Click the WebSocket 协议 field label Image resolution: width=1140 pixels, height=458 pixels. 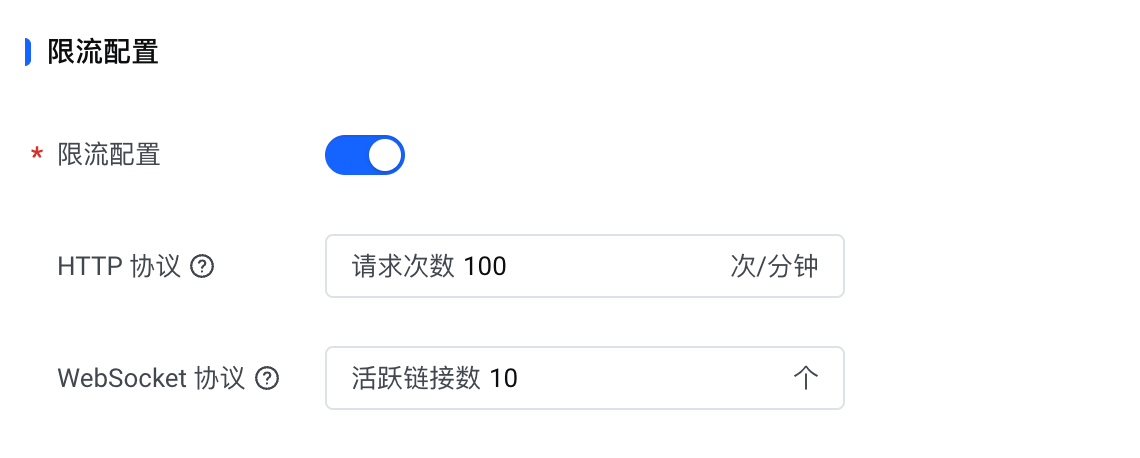click(x=151, y=379)
